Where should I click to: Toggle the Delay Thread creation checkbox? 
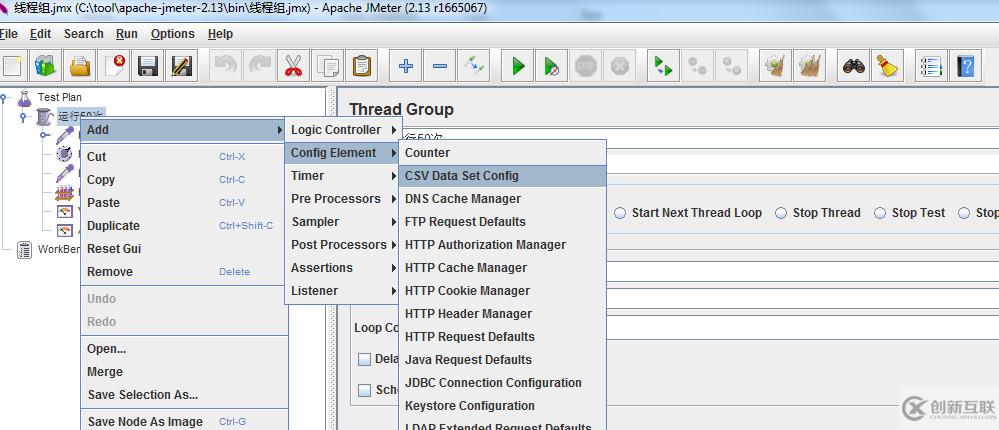click(x=364, y=359)
